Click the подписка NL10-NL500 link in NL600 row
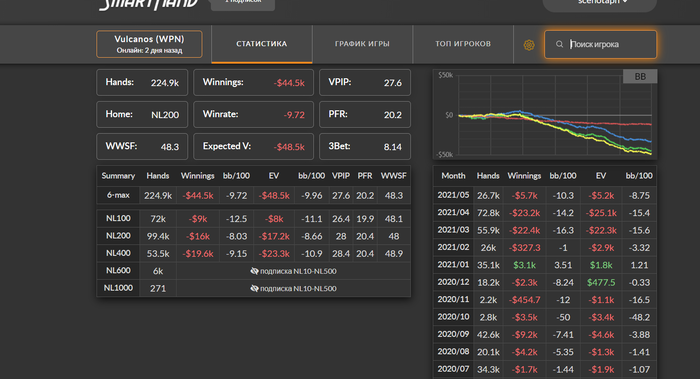The image size is (700, 379). click(x=298, y=271)
